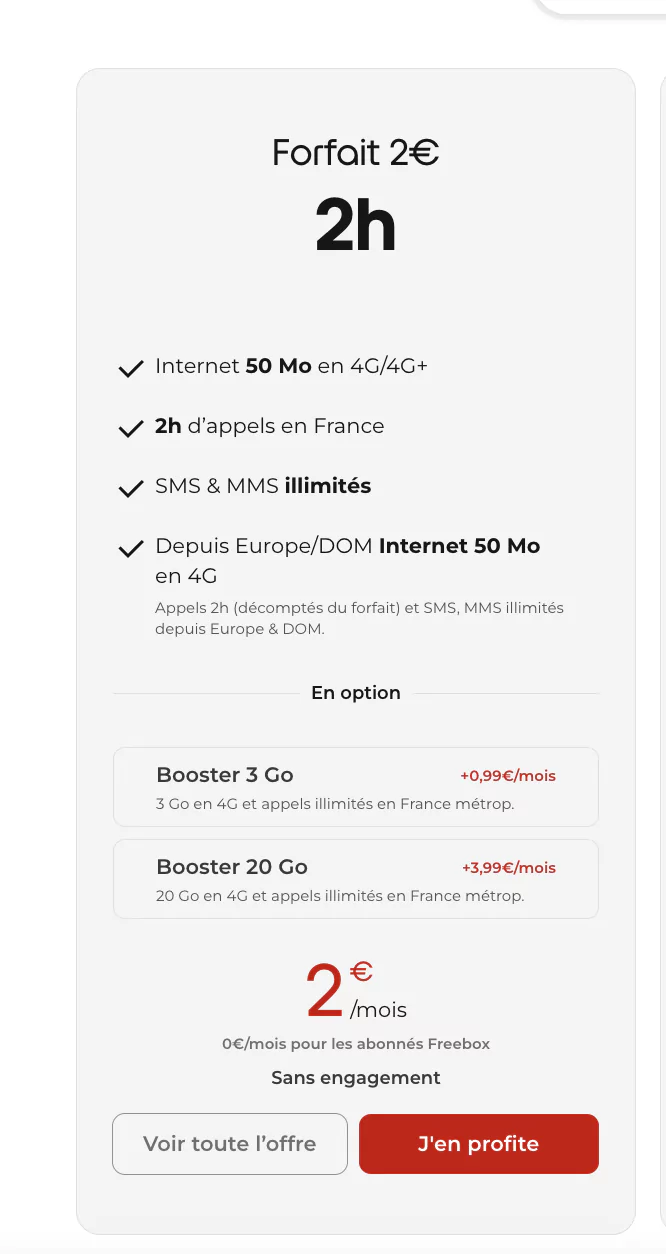Click the checkmark next to Depuis Europe/DOM

[130, 549]
